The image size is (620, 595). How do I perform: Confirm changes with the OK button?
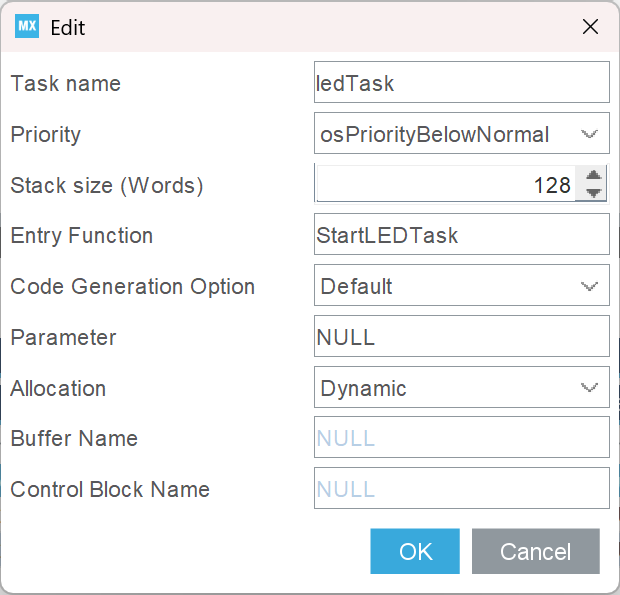(x=415, y=551)
